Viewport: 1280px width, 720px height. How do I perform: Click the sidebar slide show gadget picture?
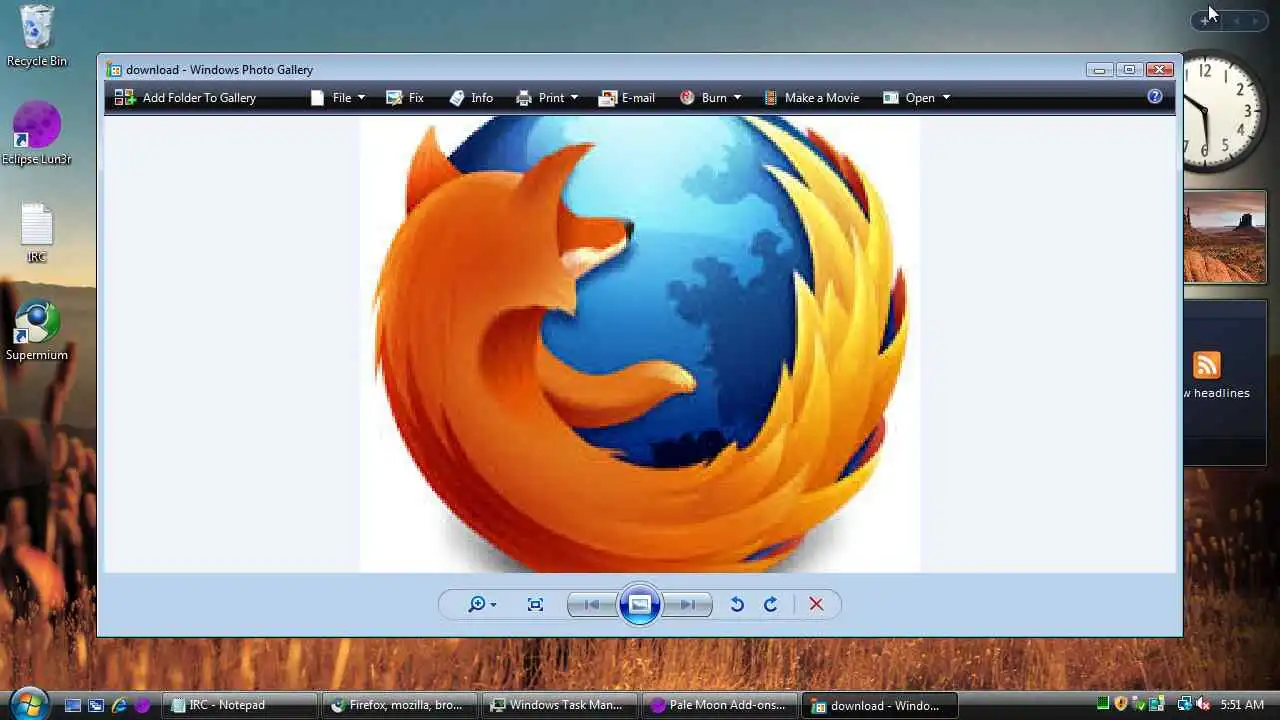[1225, 238]
